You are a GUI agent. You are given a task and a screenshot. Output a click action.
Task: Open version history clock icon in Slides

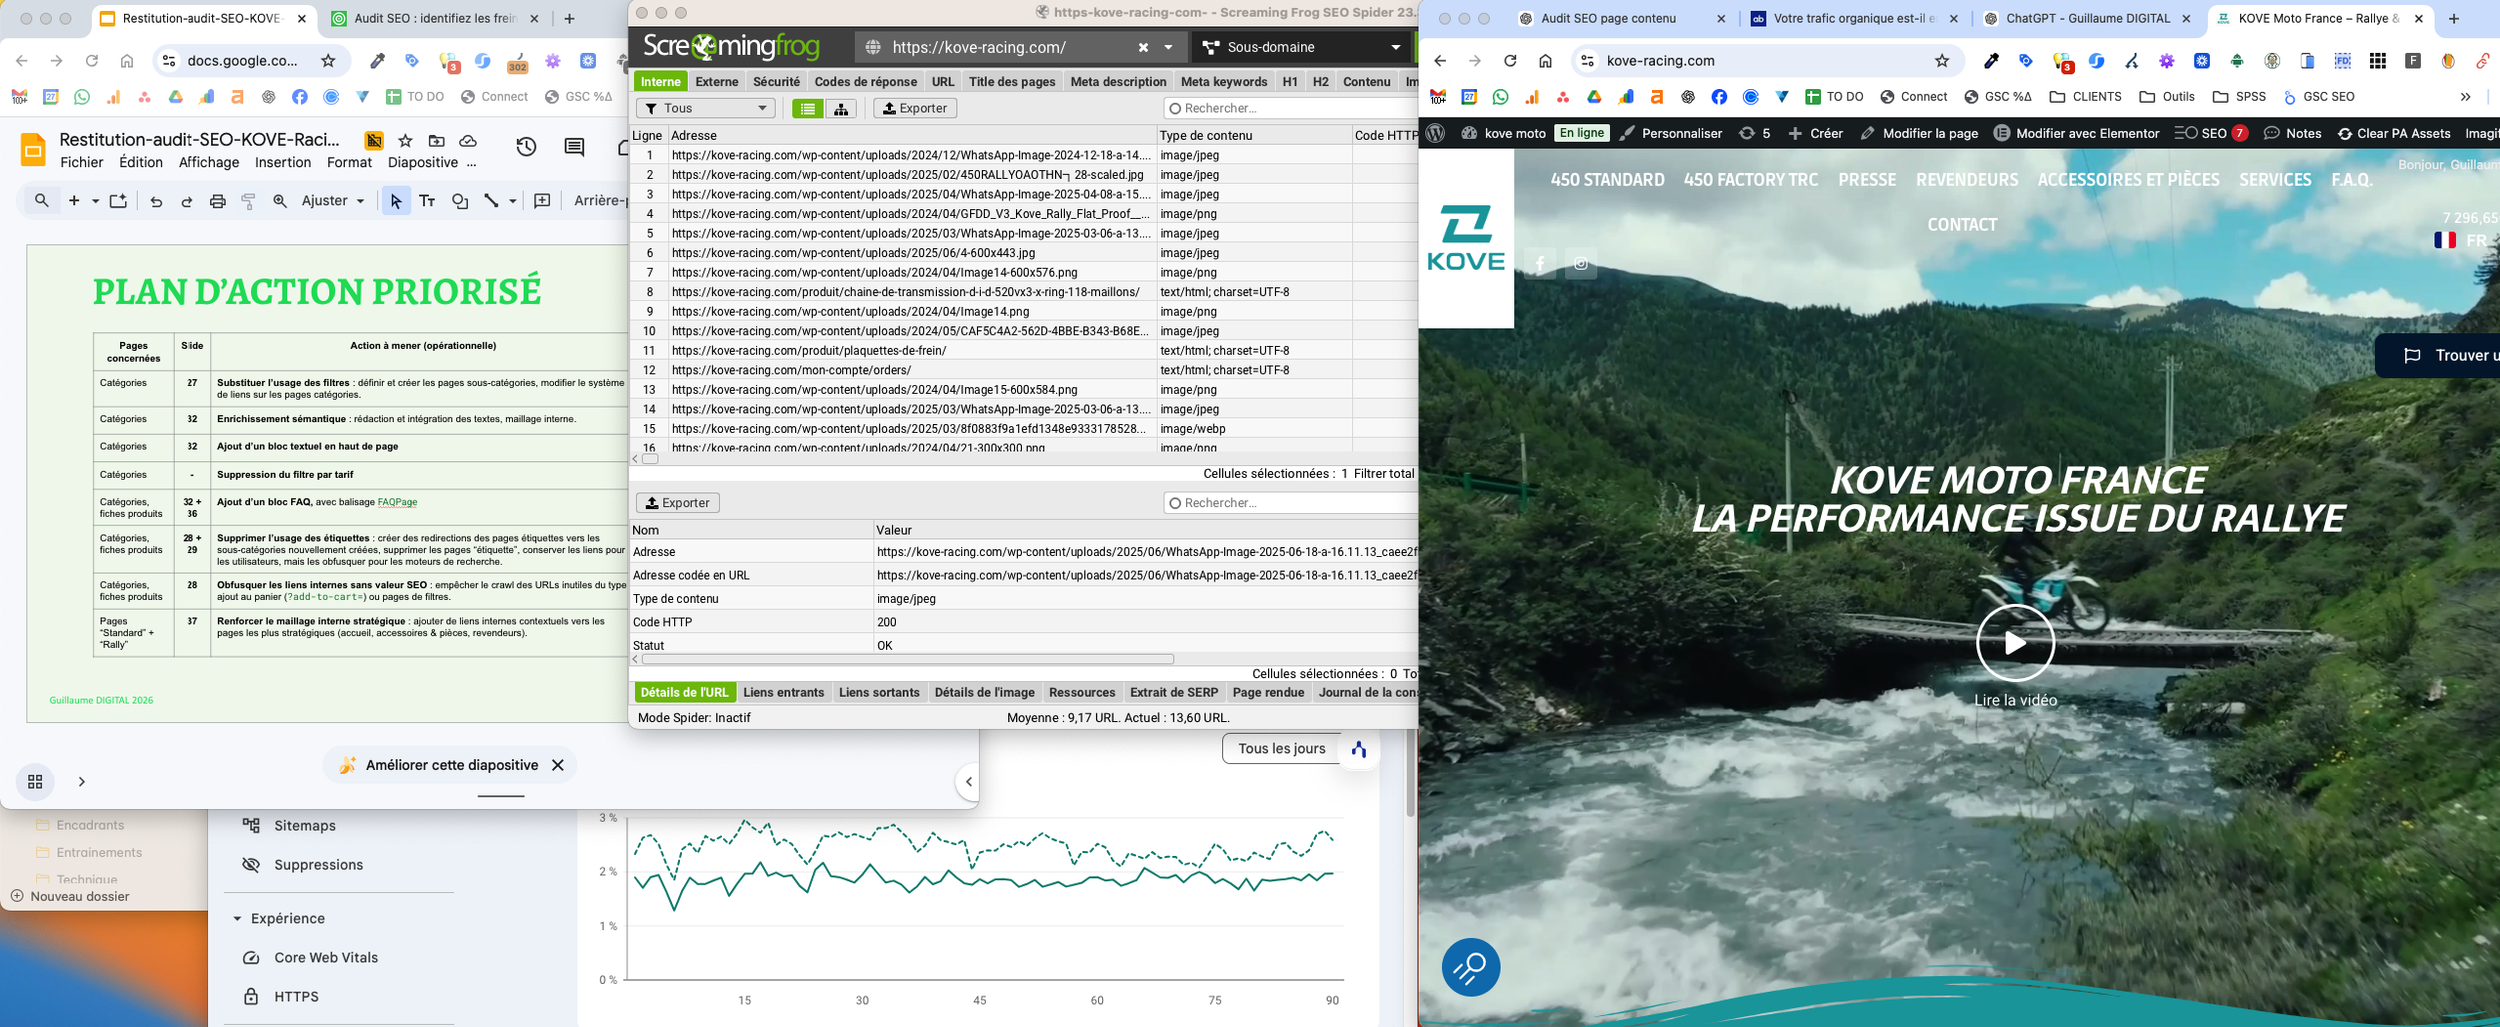point(526,148)
